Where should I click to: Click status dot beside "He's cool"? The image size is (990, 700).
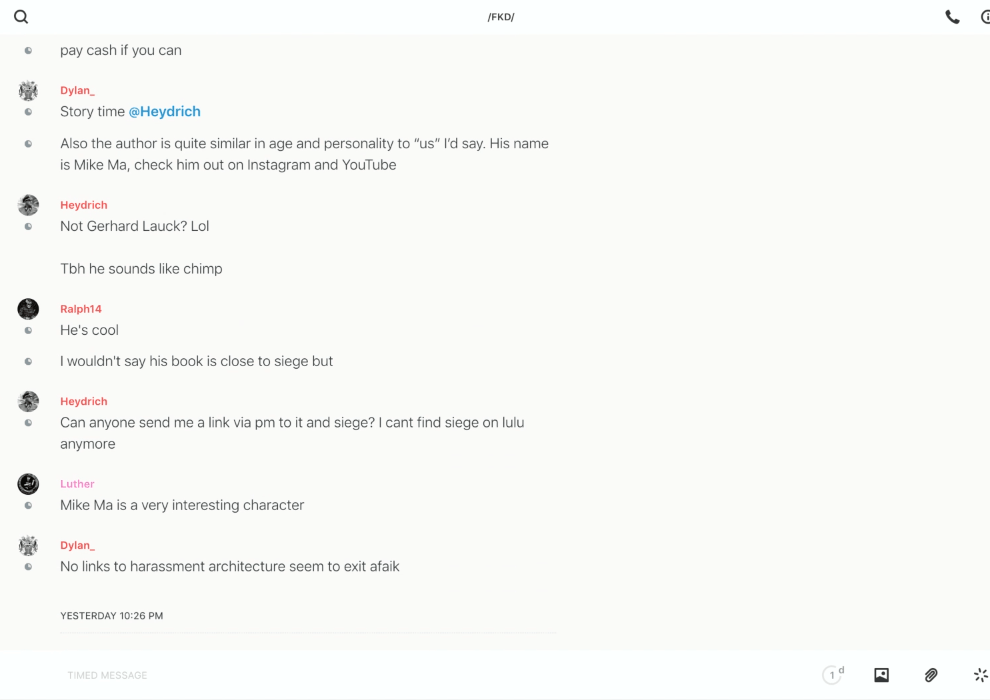[x=28, y=331]
